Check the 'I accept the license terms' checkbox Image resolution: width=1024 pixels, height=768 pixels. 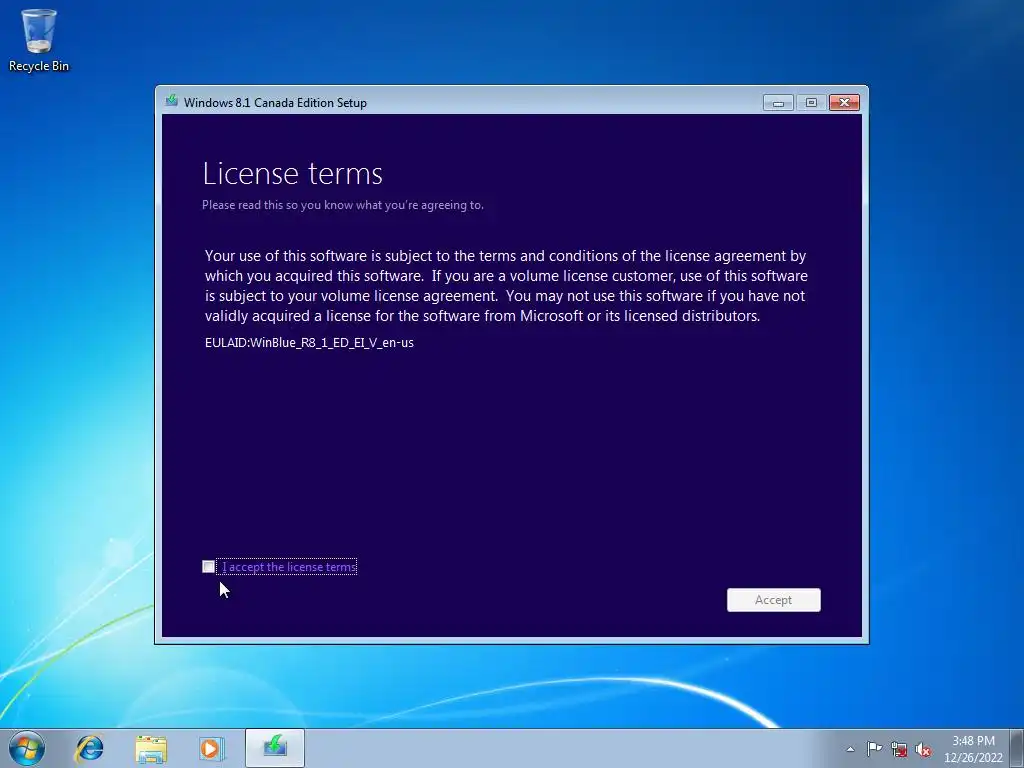coord(208,566)
